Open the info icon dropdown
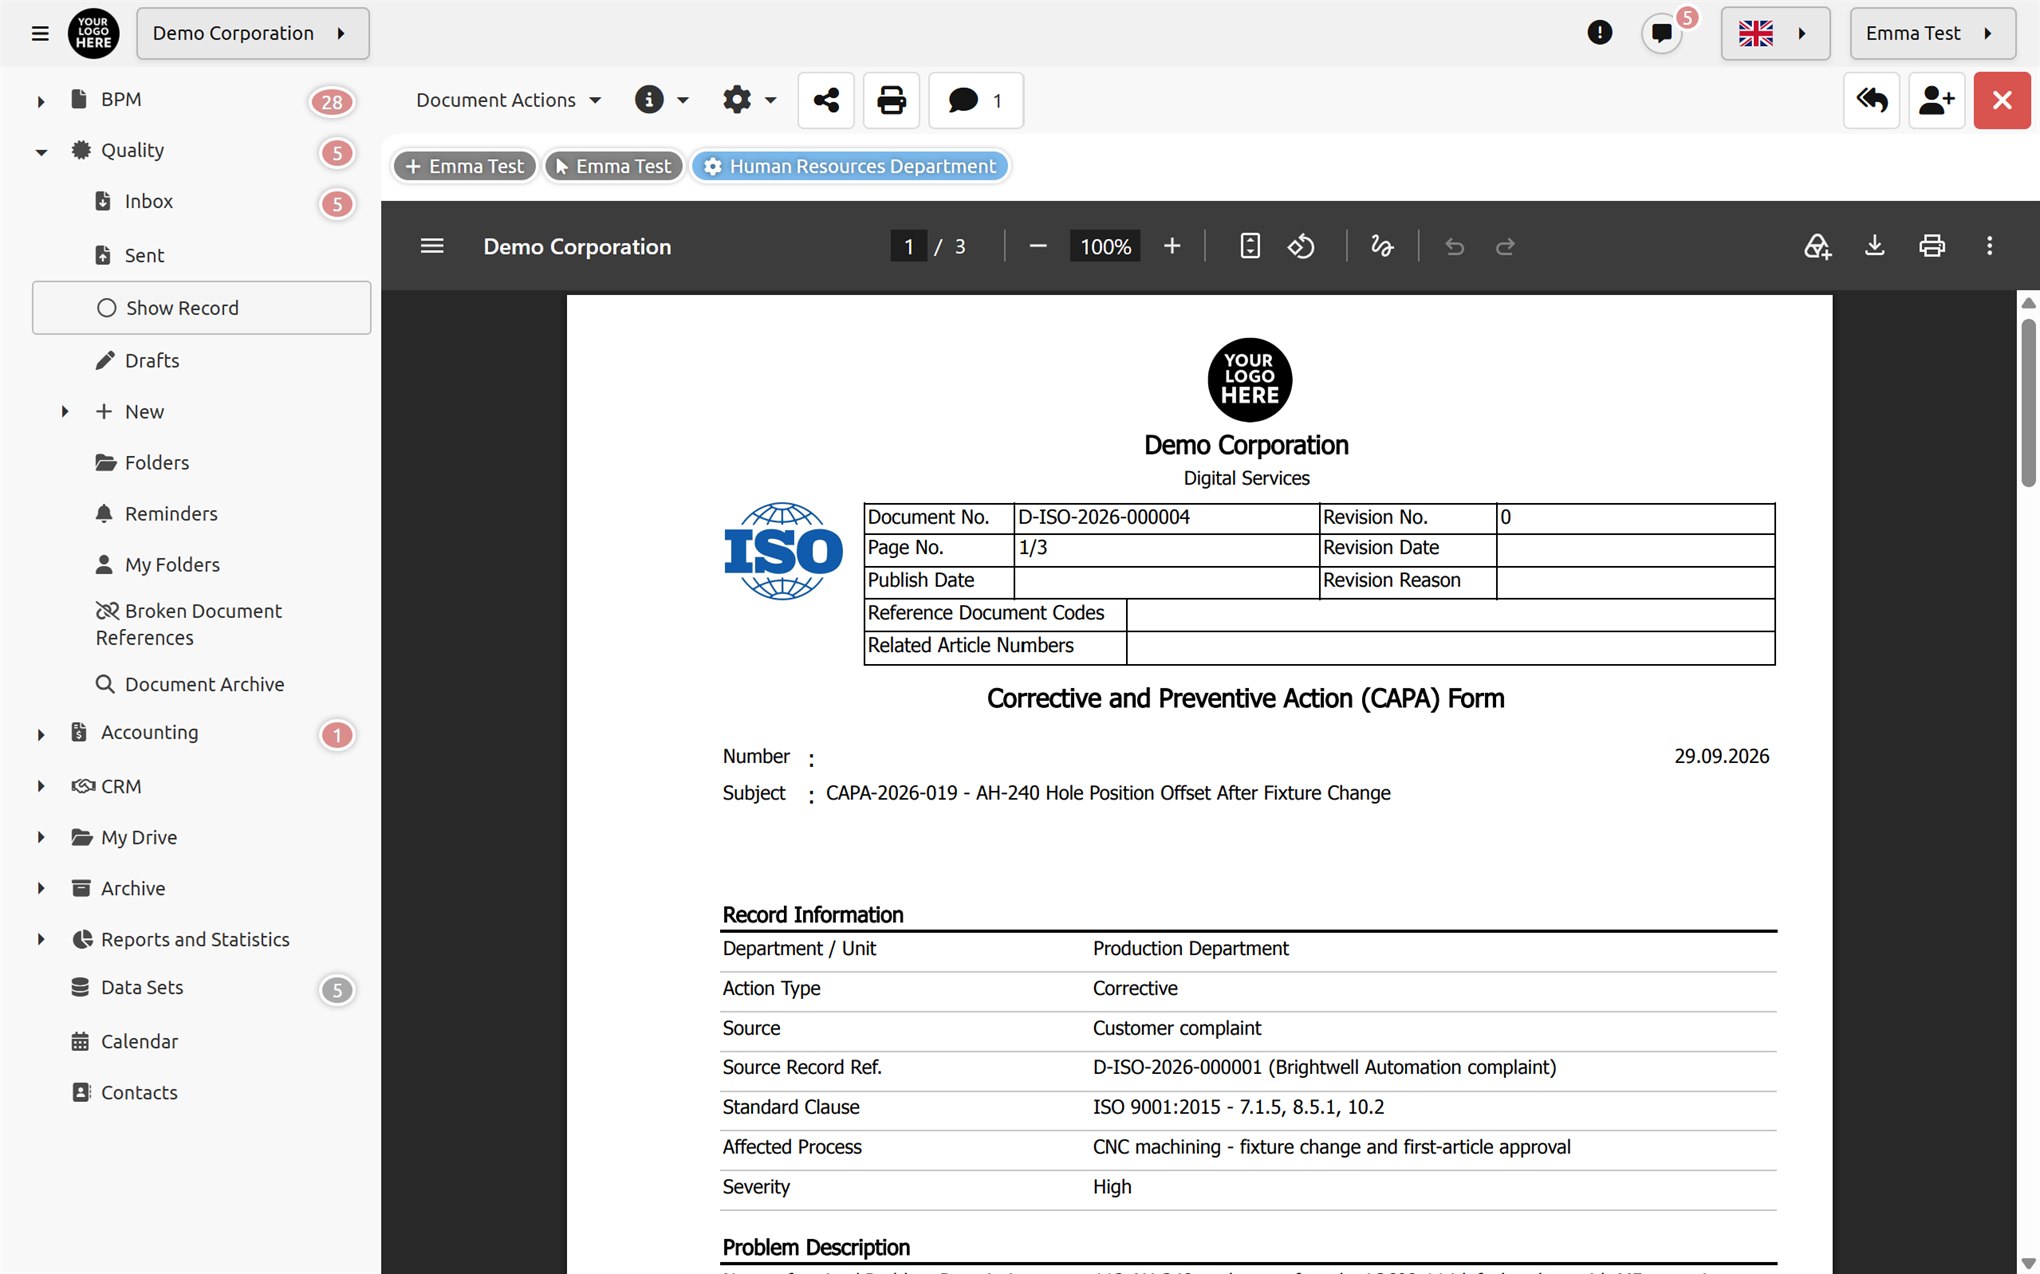The image size is (2040, 1274). pos(662,100)
